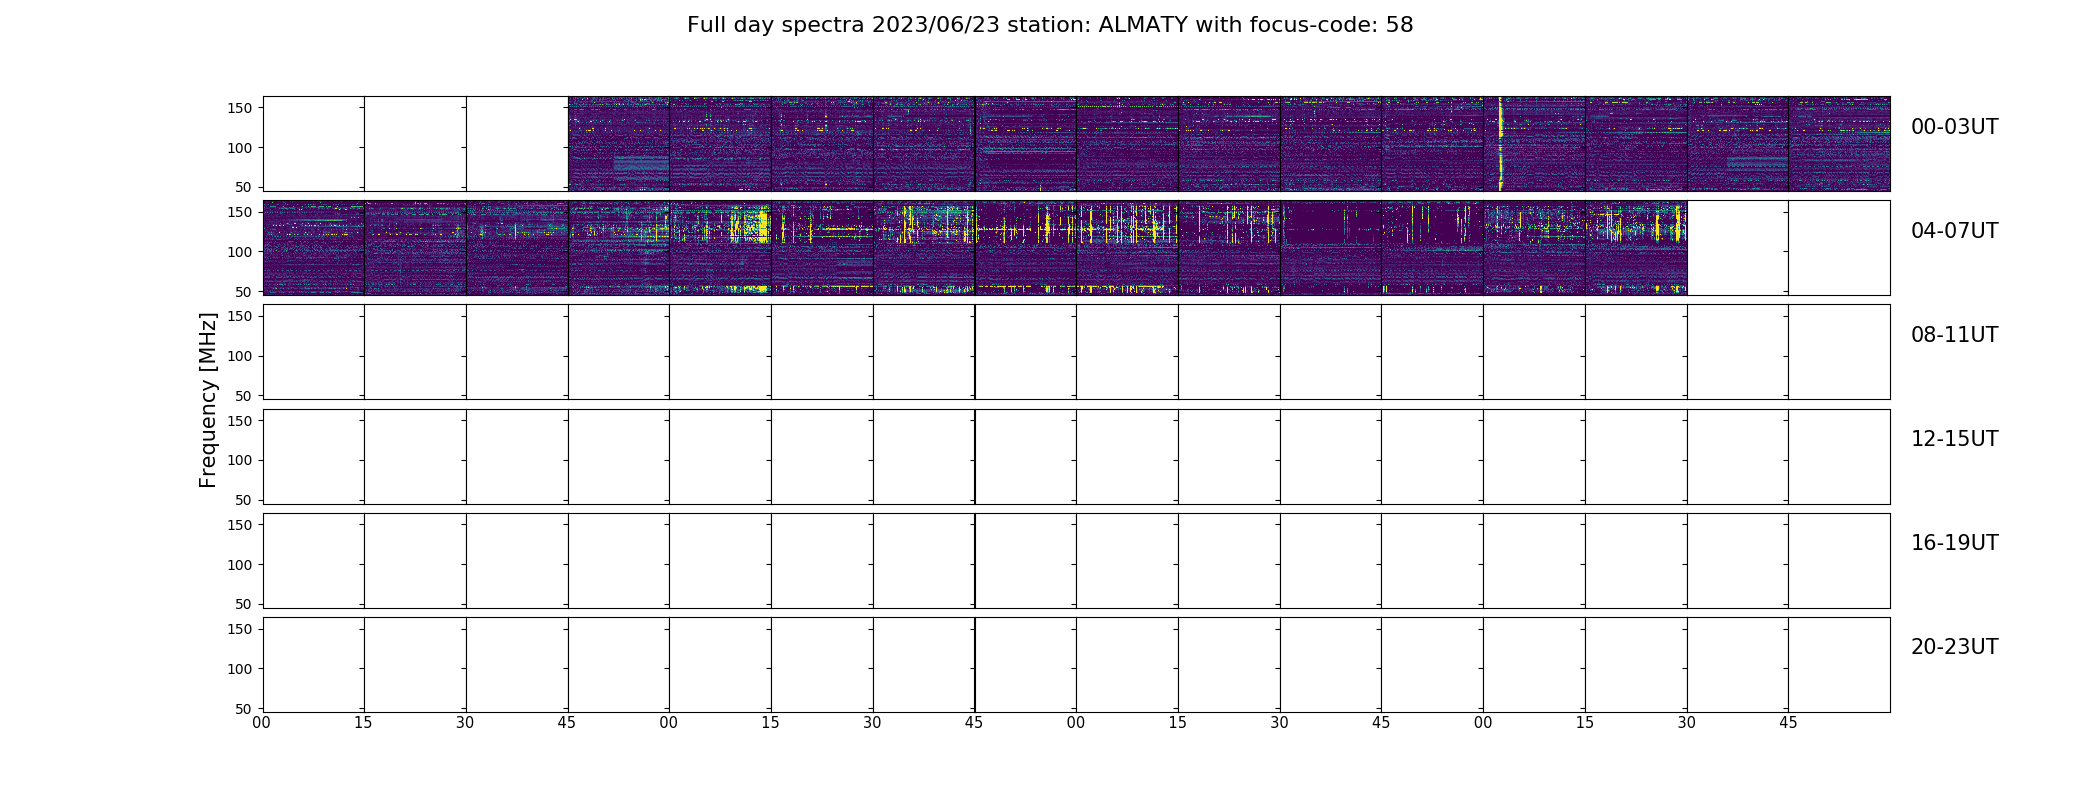This screenshot has height=800, width=2100.
Task: Click the 50 tick label of the 08-11UT row
Action: (245, 396)
